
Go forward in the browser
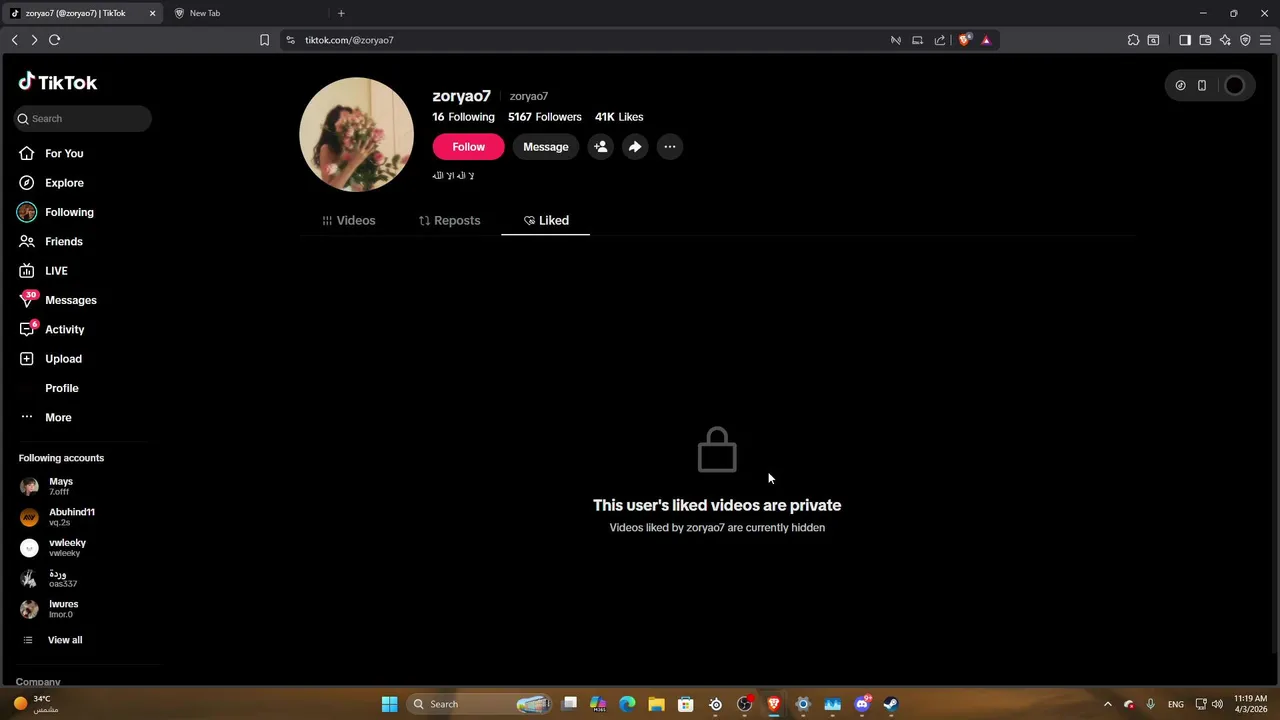click(x=34, y=40)
